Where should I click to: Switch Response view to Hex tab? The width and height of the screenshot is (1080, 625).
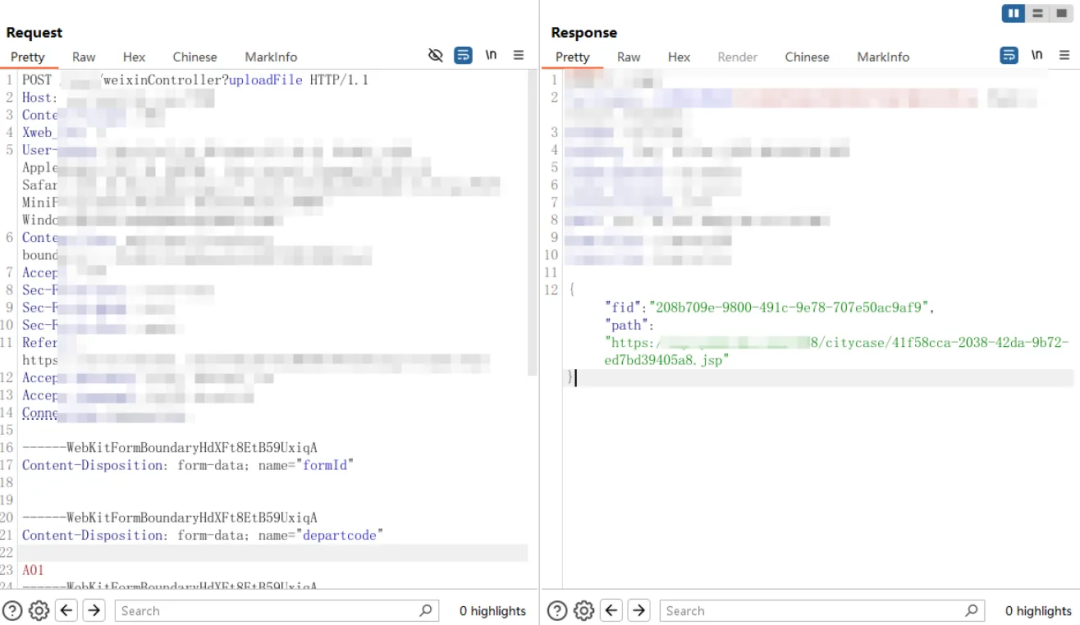click(679, 57)
